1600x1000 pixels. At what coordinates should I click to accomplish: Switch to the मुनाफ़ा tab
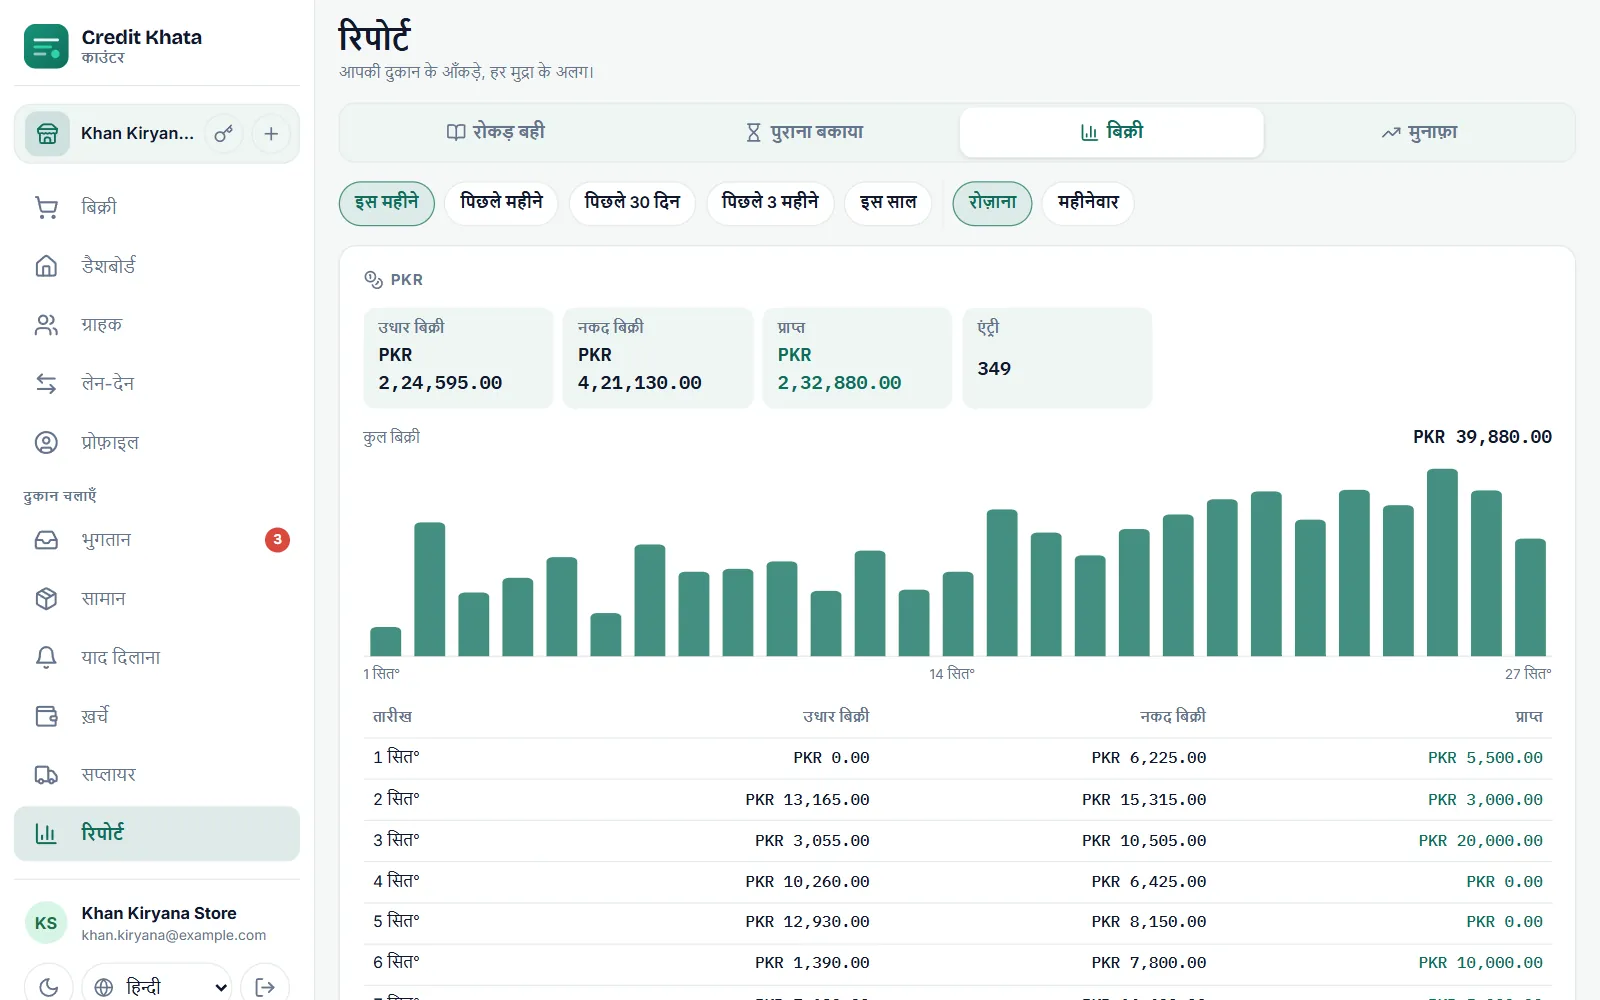1419,132
